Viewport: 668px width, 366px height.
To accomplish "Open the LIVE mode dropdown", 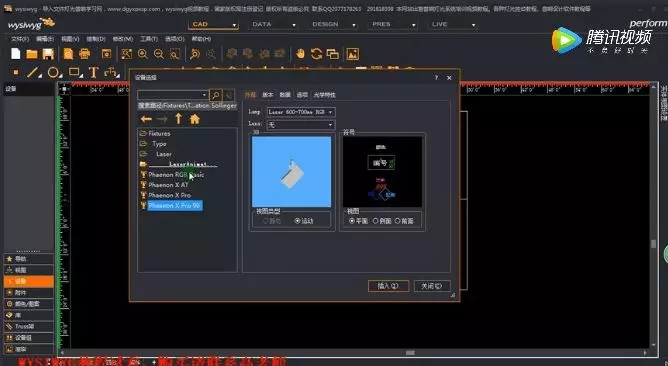I will coord(452,25).
